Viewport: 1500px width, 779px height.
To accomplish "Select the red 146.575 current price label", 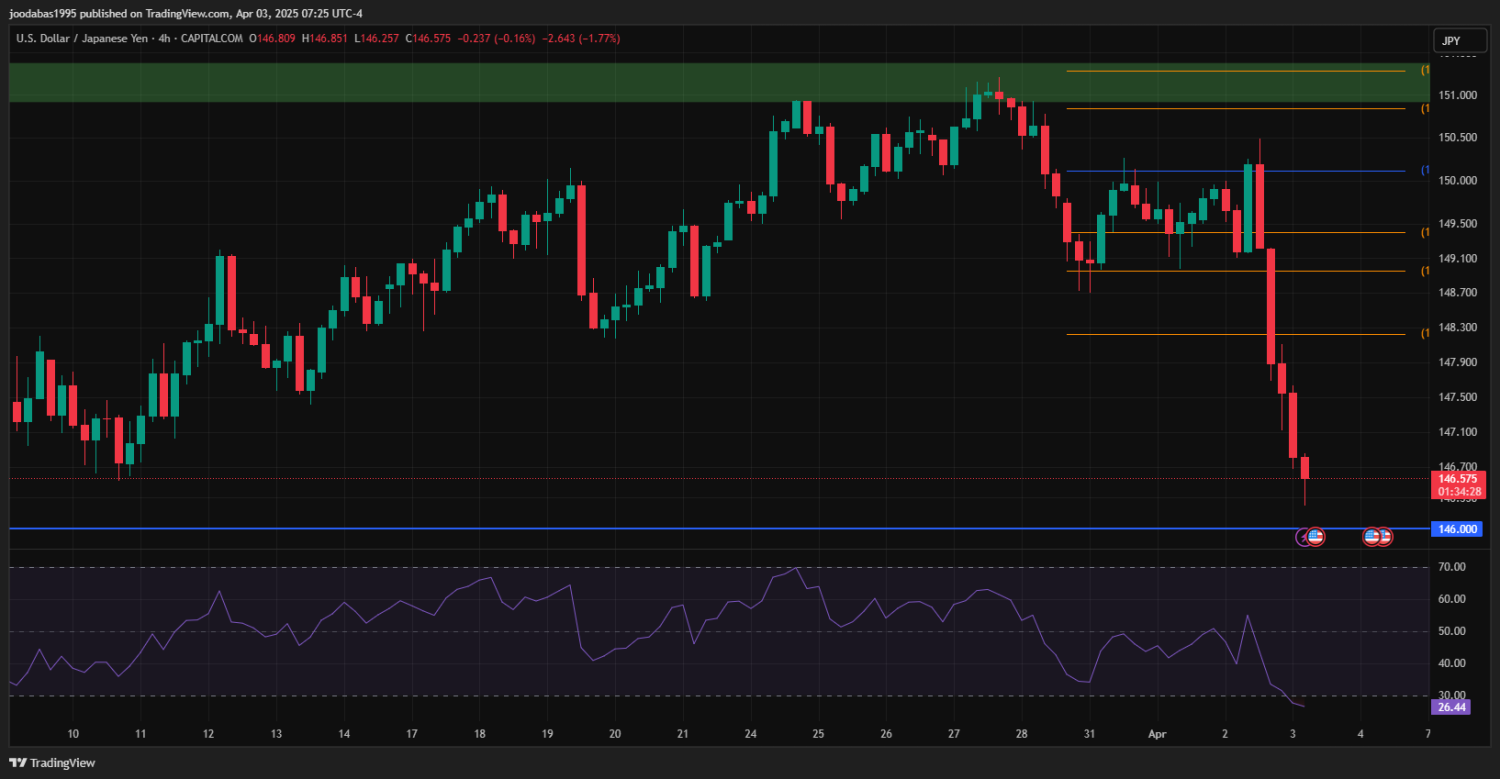I will pos(1457,479).
